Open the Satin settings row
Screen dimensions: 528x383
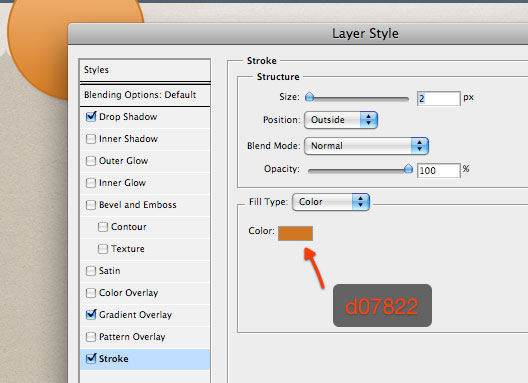click(x=145, y=271)
